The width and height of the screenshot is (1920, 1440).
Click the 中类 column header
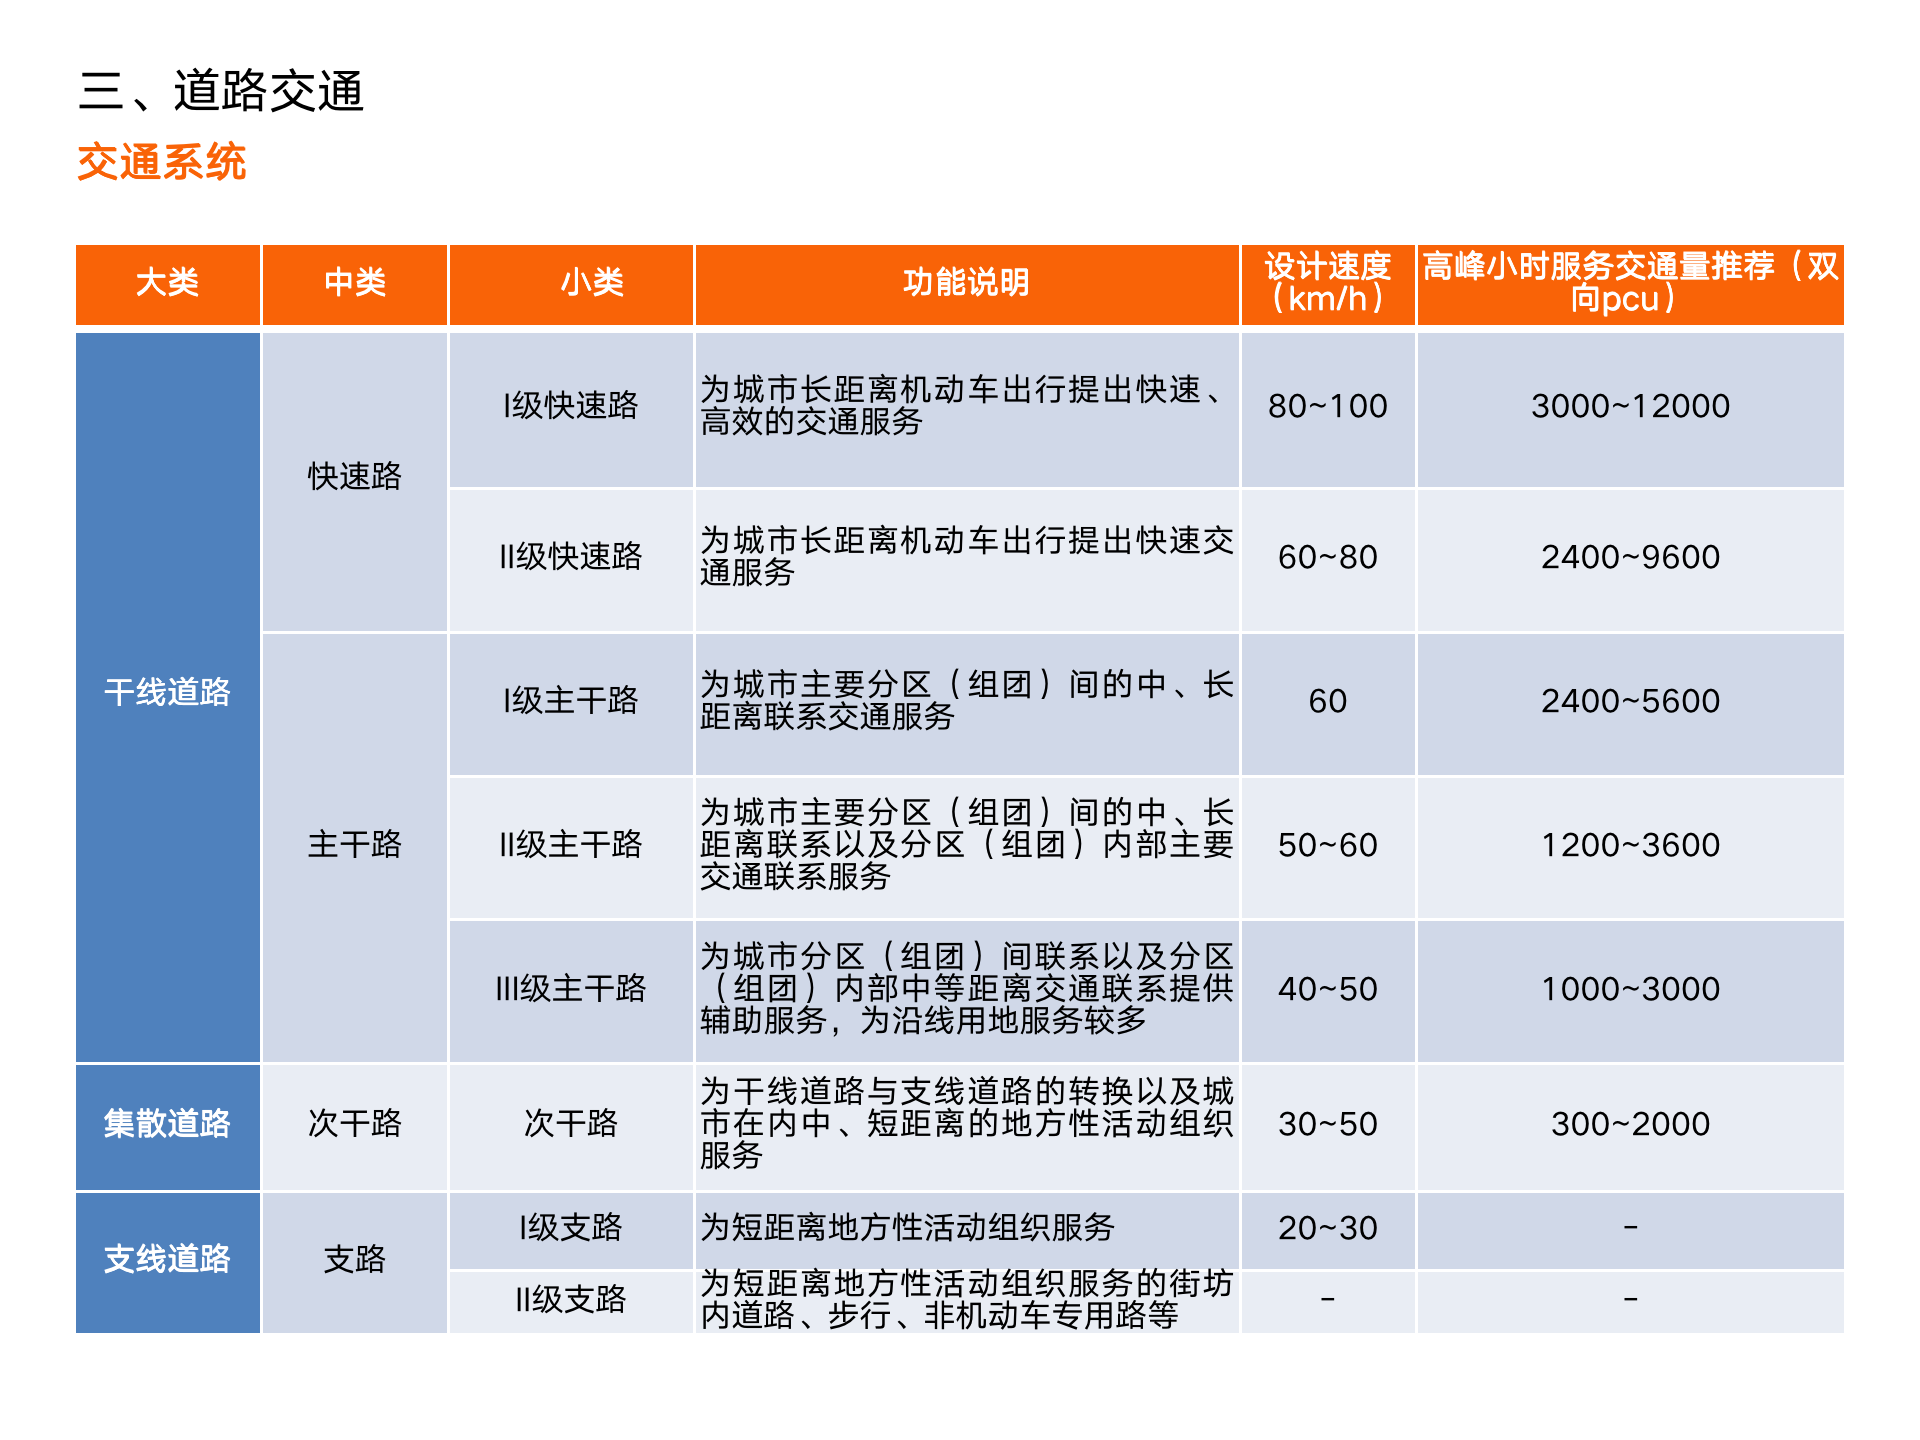click(x=354, y=283)
